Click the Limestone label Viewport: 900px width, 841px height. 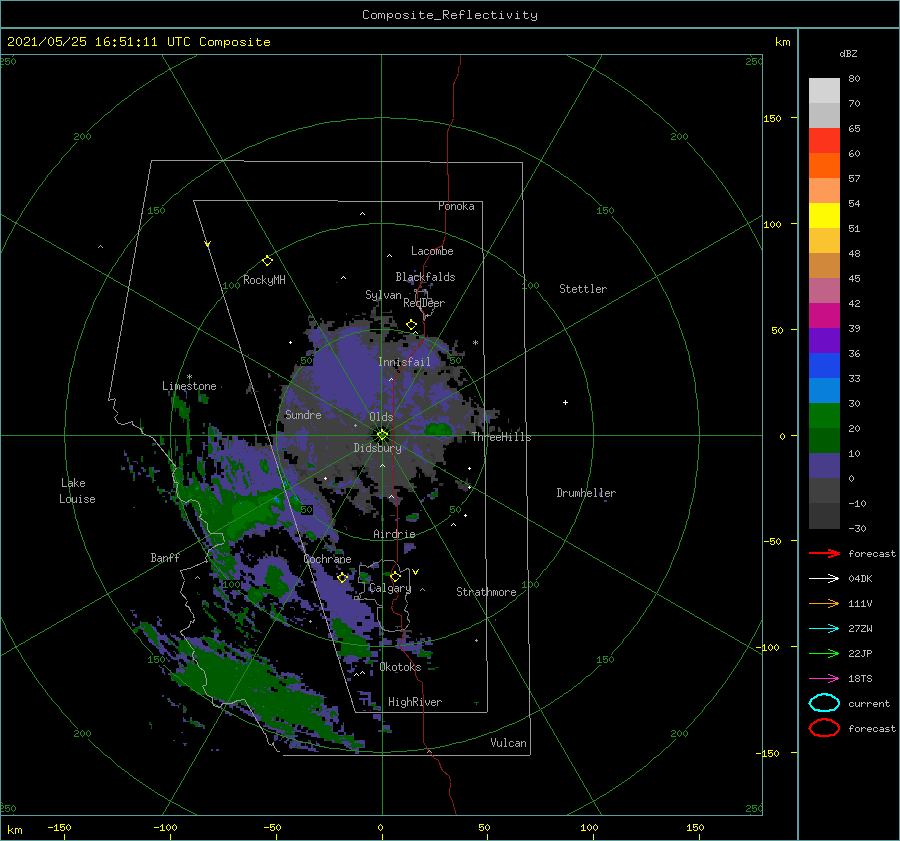189,386
